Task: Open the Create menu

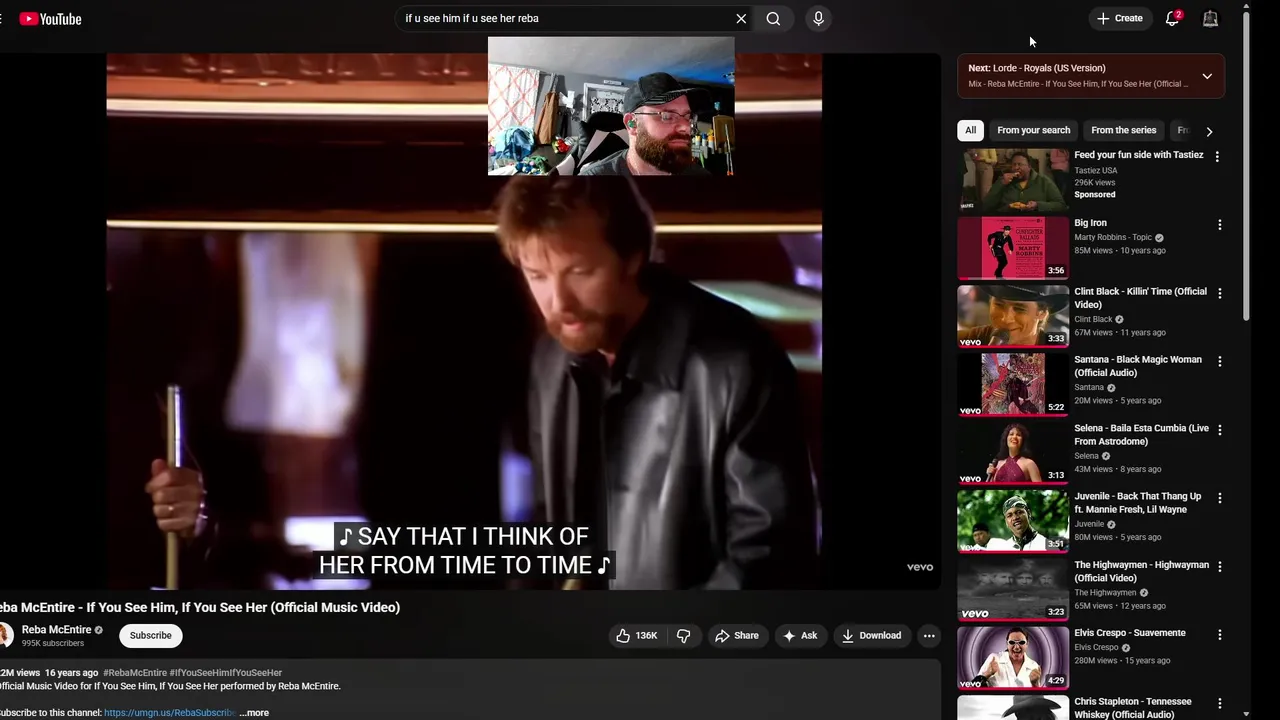Action: tap(1120, 18)
